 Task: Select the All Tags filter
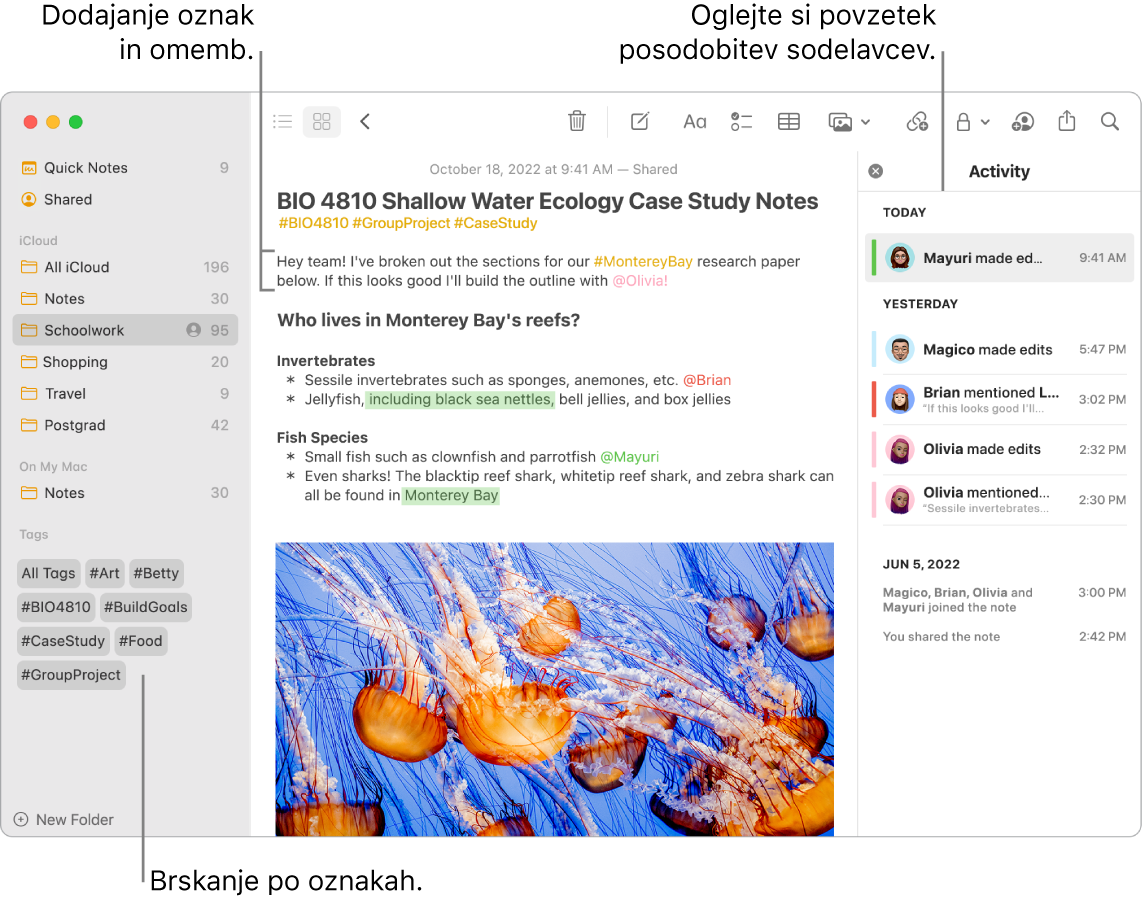[48, 574]
